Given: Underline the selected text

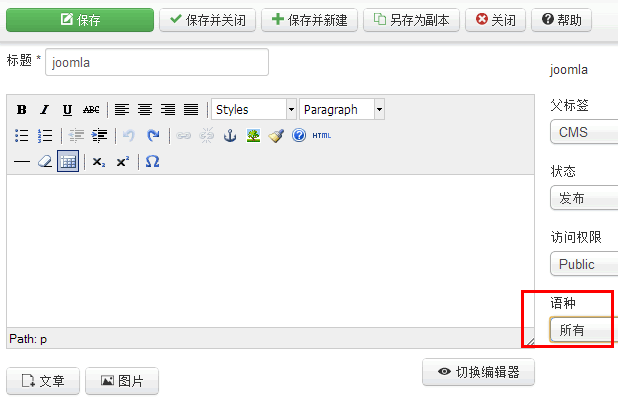Looking at the screenshot, I should (x=67, y=110).
